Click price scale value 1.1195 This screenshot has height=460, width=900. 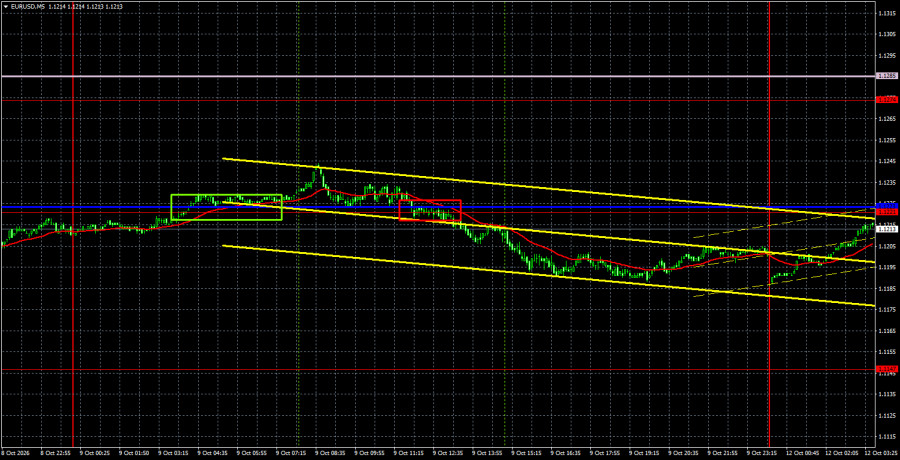pos(887,267)
